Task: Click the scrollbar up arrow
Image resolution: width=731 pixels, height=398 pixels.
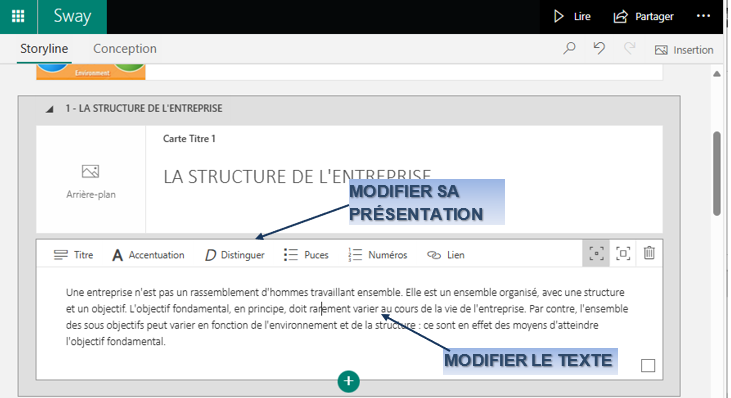Action: [717, 74]
